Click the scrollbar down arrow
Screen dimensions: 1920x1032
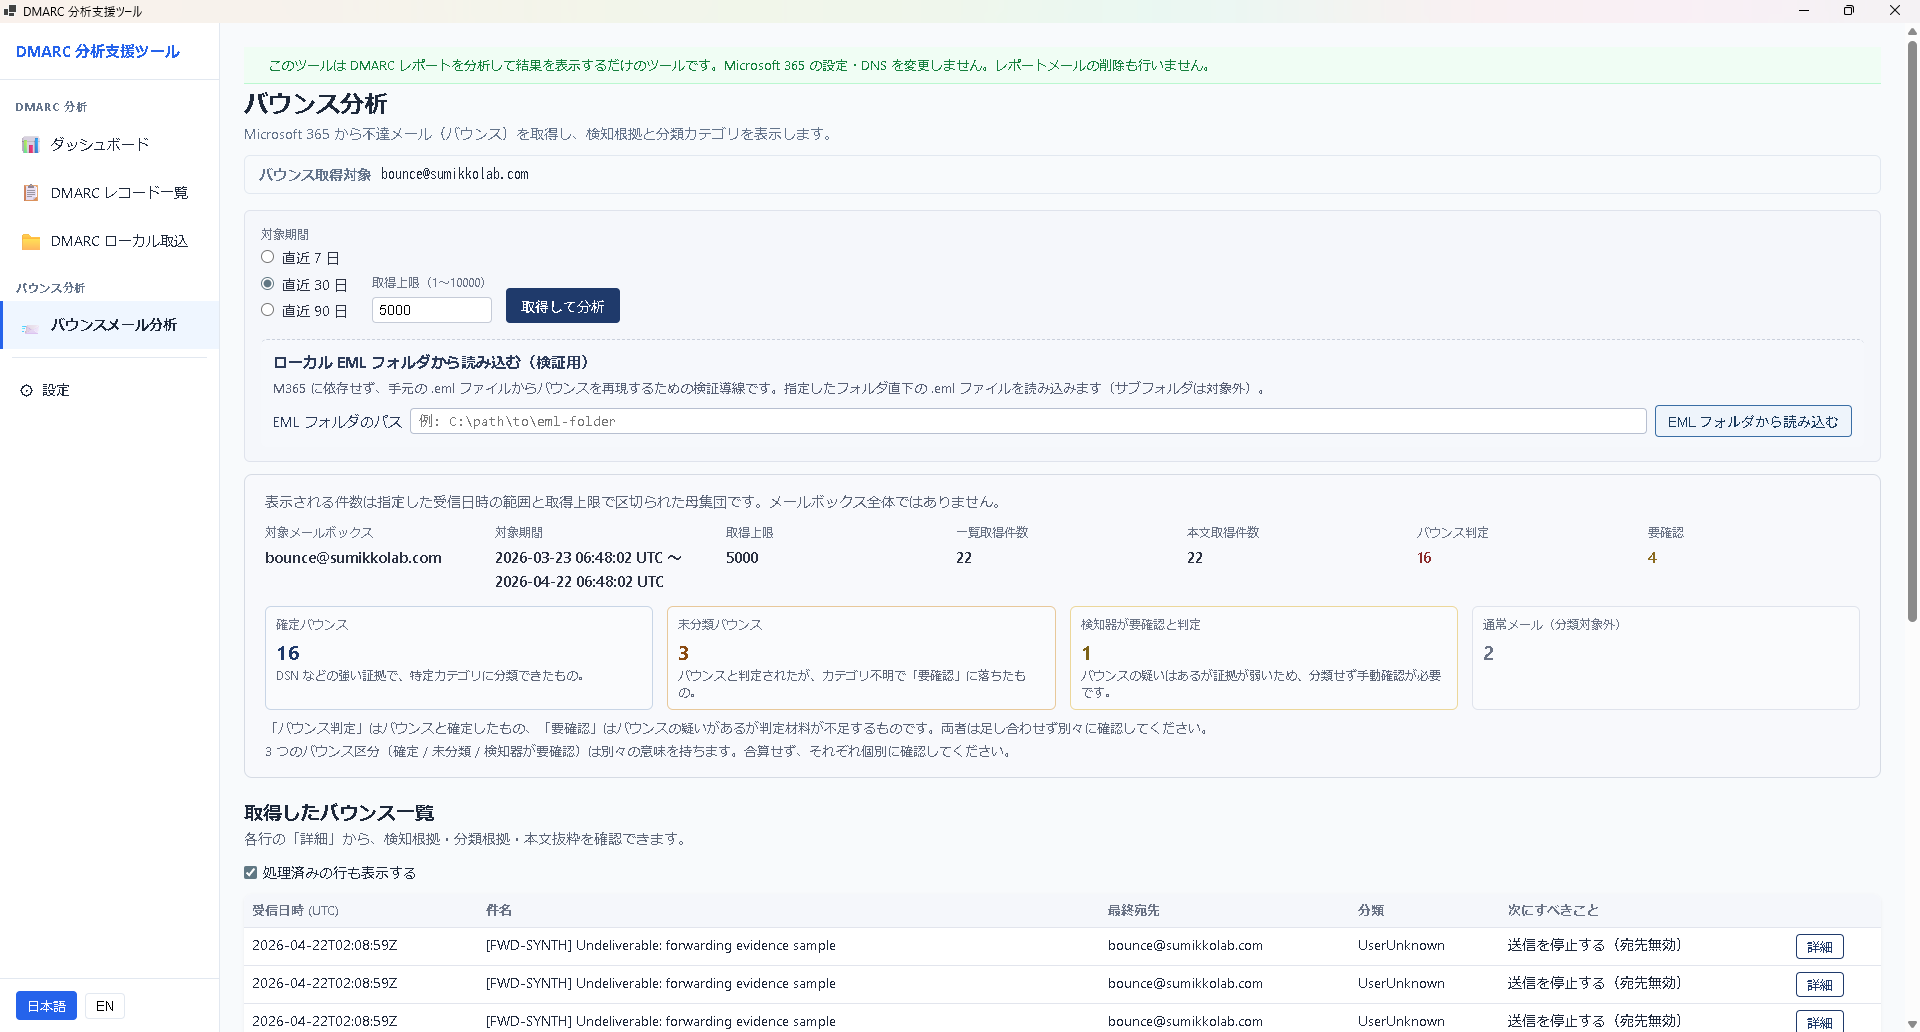1912,1025
